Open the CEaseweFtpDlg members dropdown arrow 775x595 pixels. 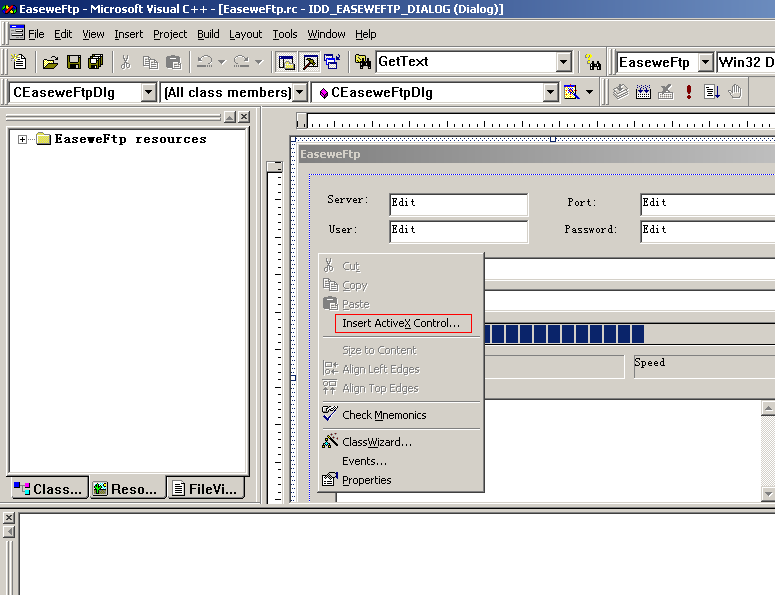550,92
